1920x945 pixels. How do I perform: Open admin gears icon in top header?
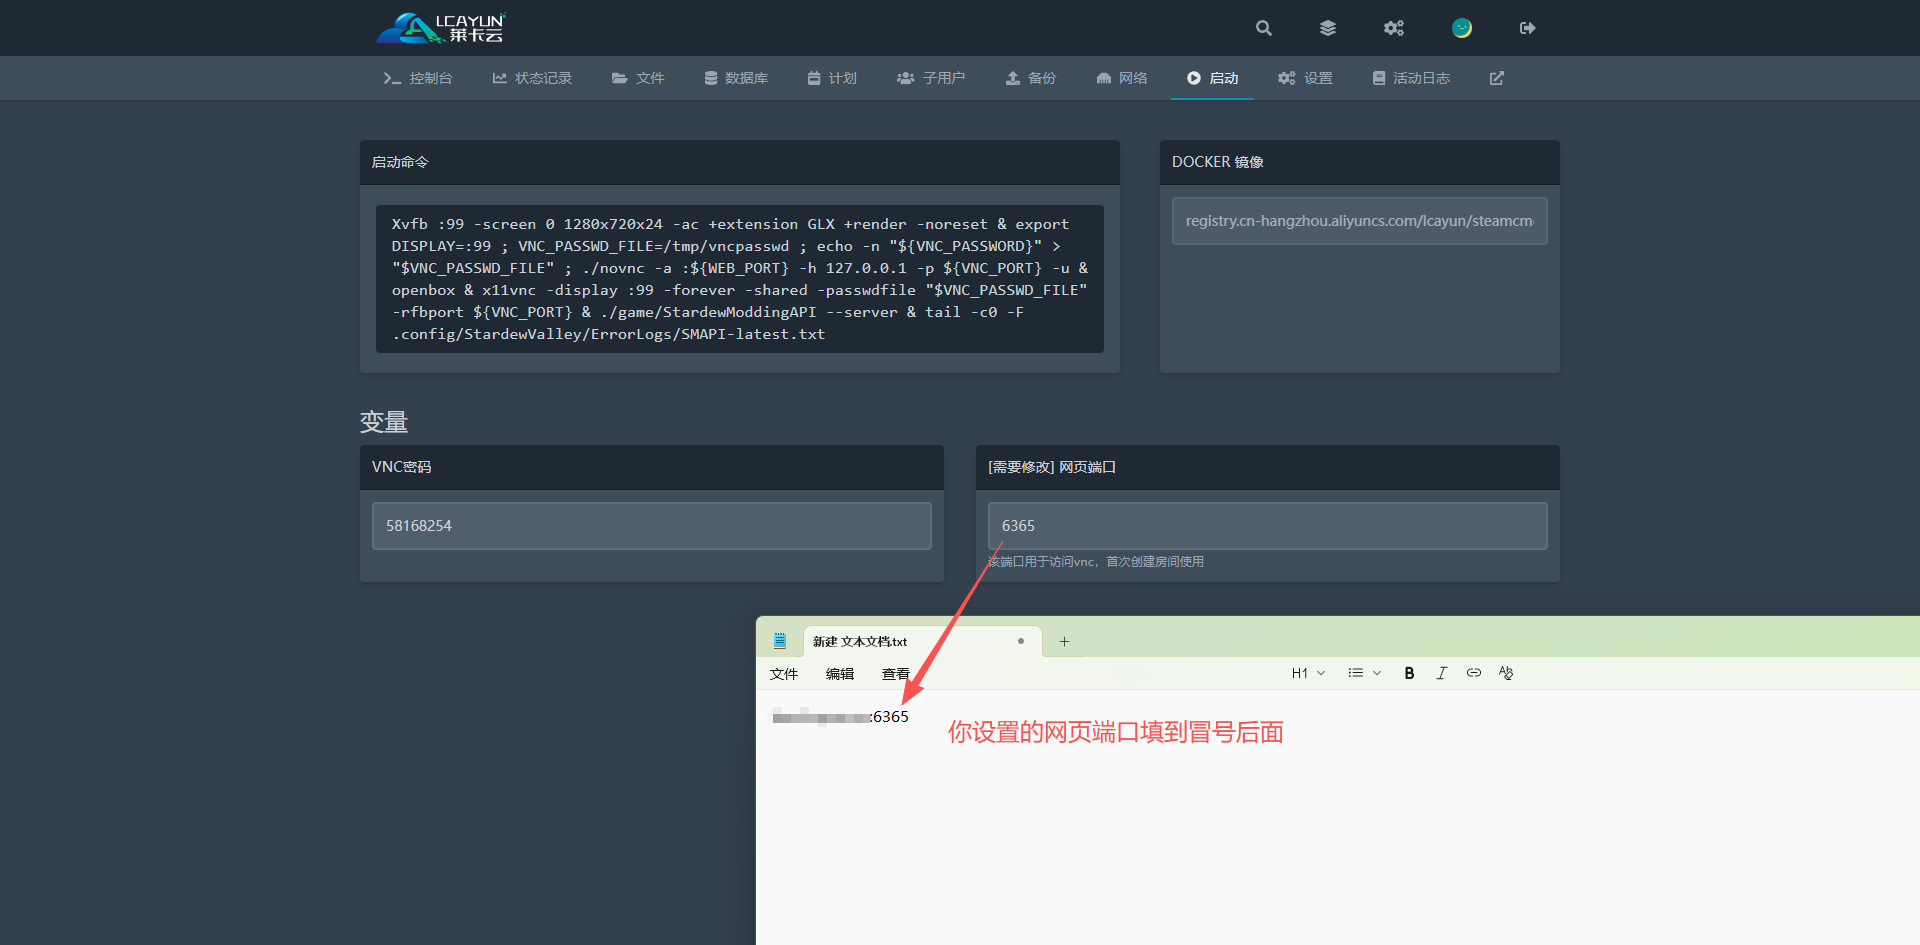[1394, 28]
